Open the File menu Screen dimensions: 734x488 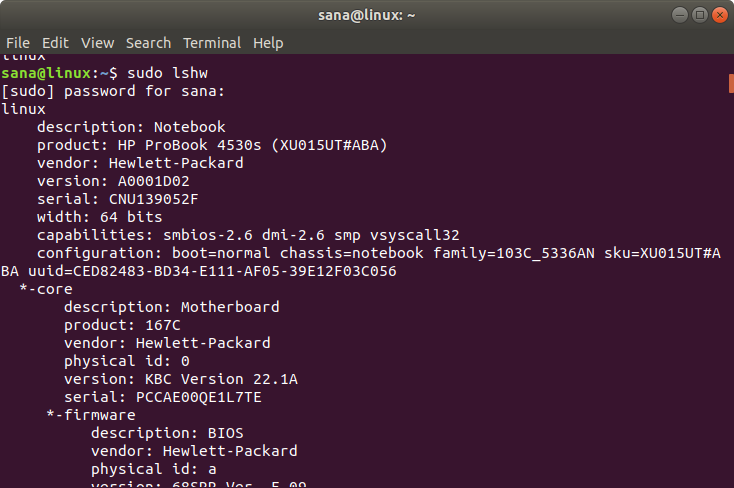(18, 43)
